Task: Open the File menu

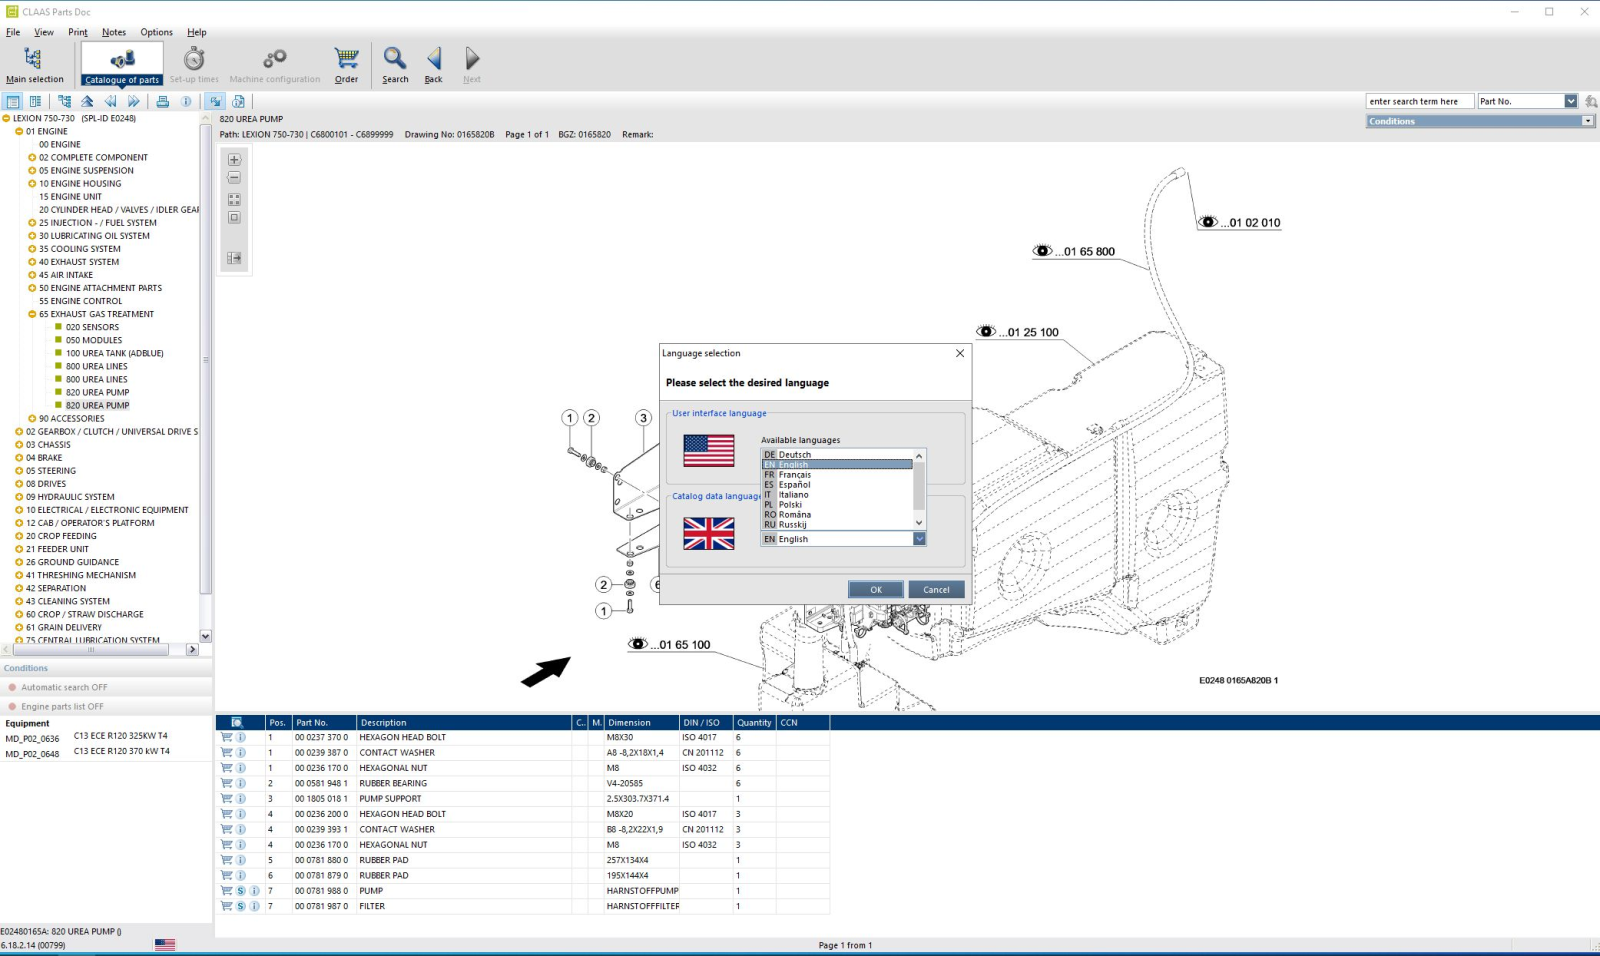Action: 13,32
